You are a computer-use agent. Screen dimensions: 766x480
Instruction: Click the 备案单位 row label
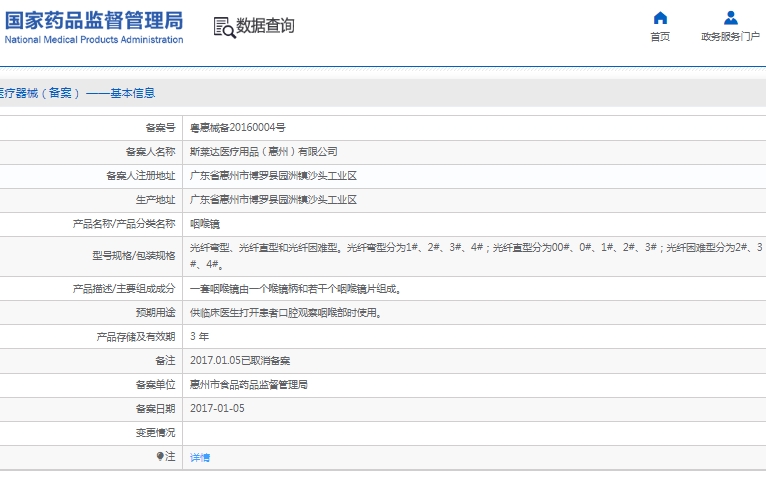[x=155, y=384]
